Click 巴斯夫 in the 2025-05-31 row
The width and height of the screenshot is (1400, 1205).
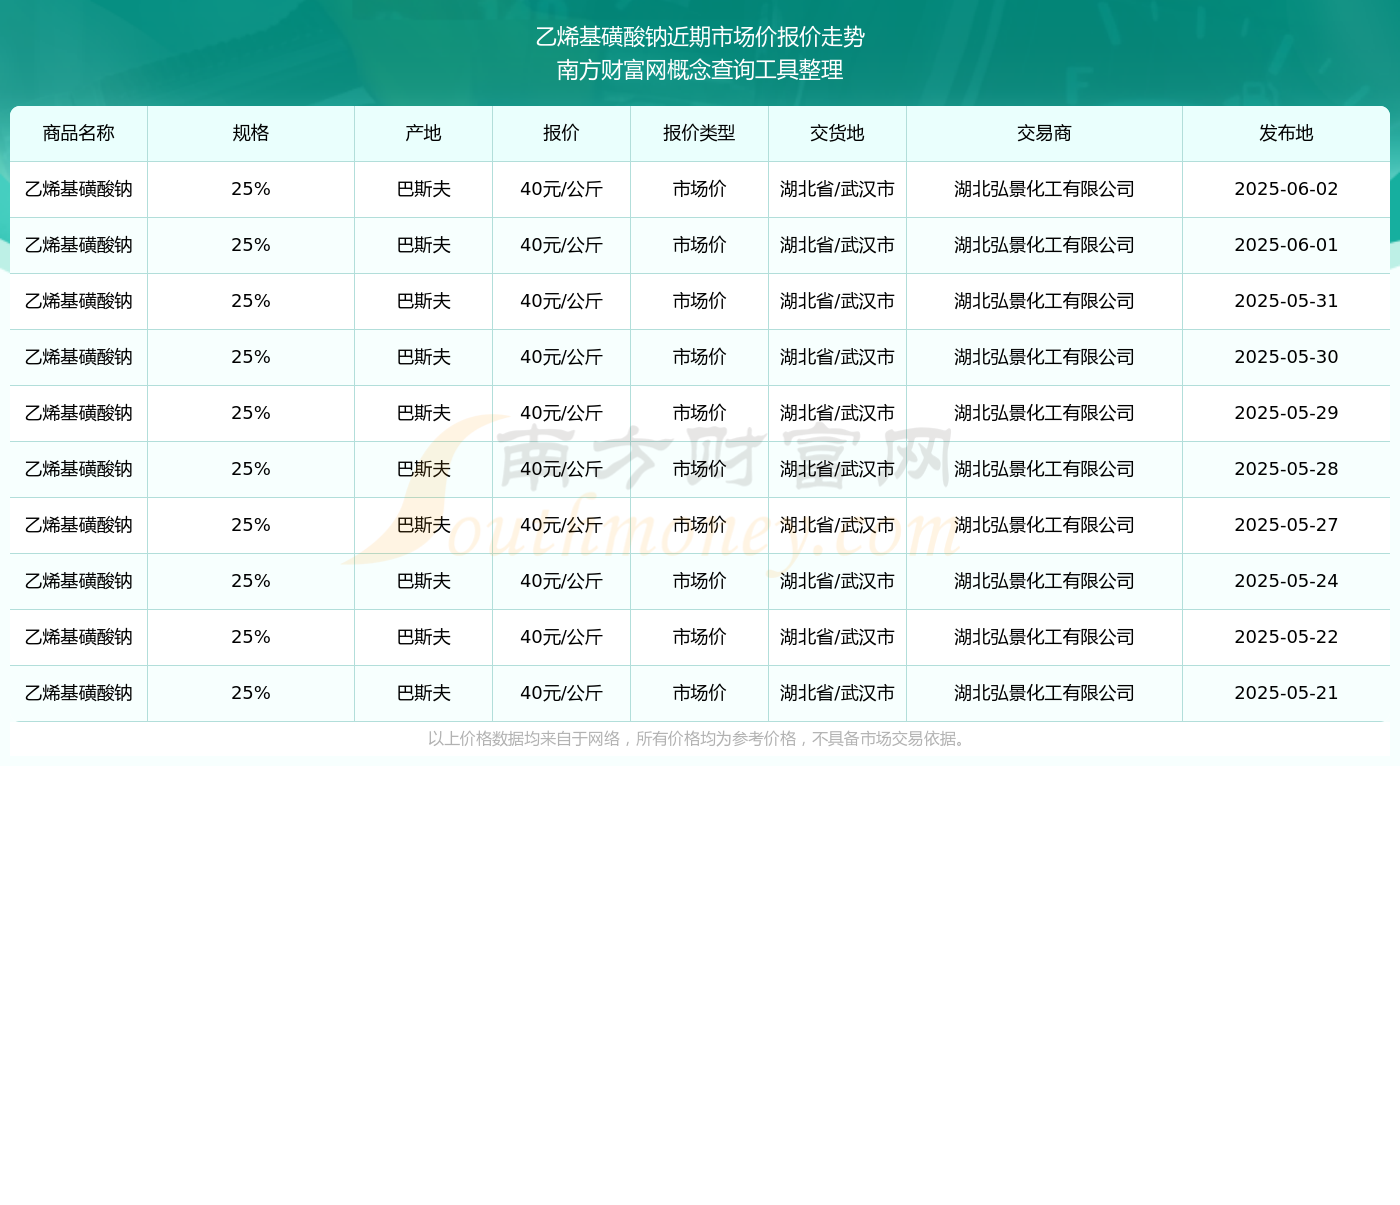[x=423, y=301]
